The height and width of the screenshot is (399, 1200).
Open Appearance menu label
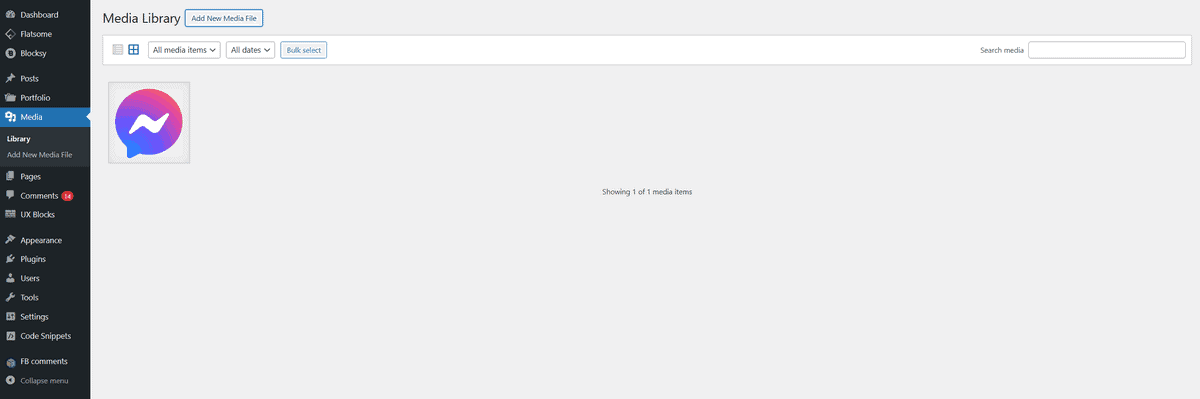[41, 240]
